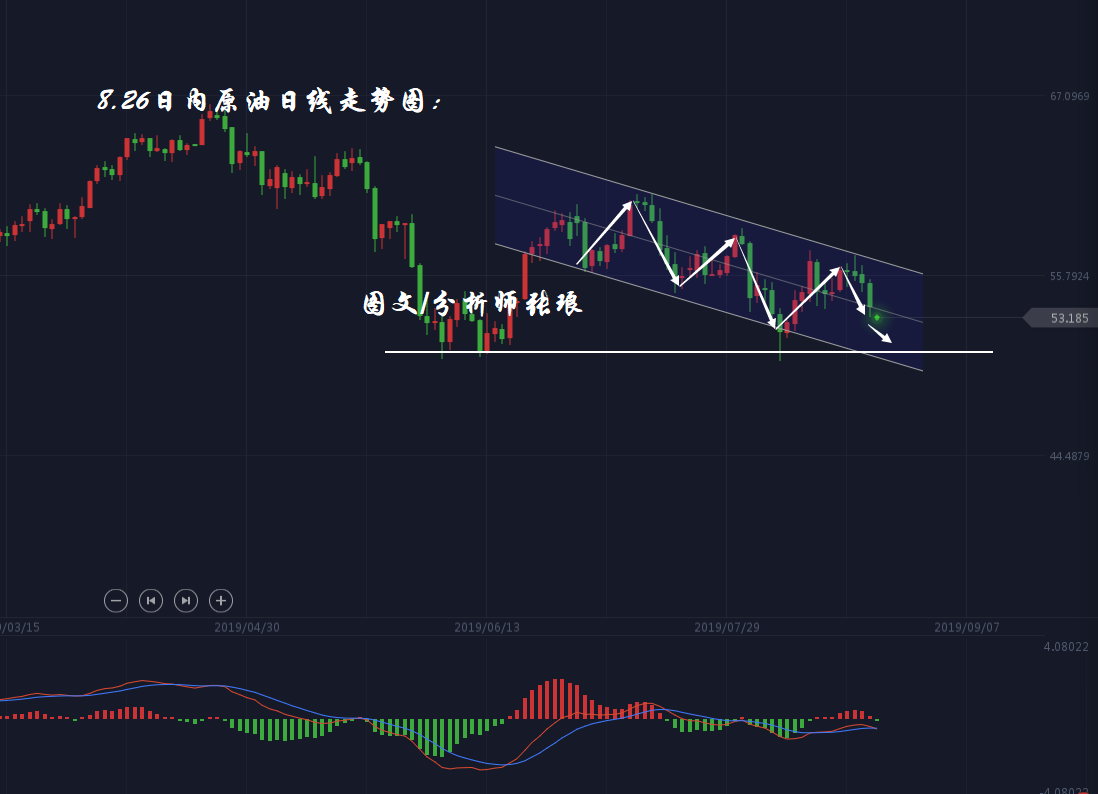1098x794 pixels.
Task: Click the 67.0969 price axis label
Action: tap(1069, 97)
